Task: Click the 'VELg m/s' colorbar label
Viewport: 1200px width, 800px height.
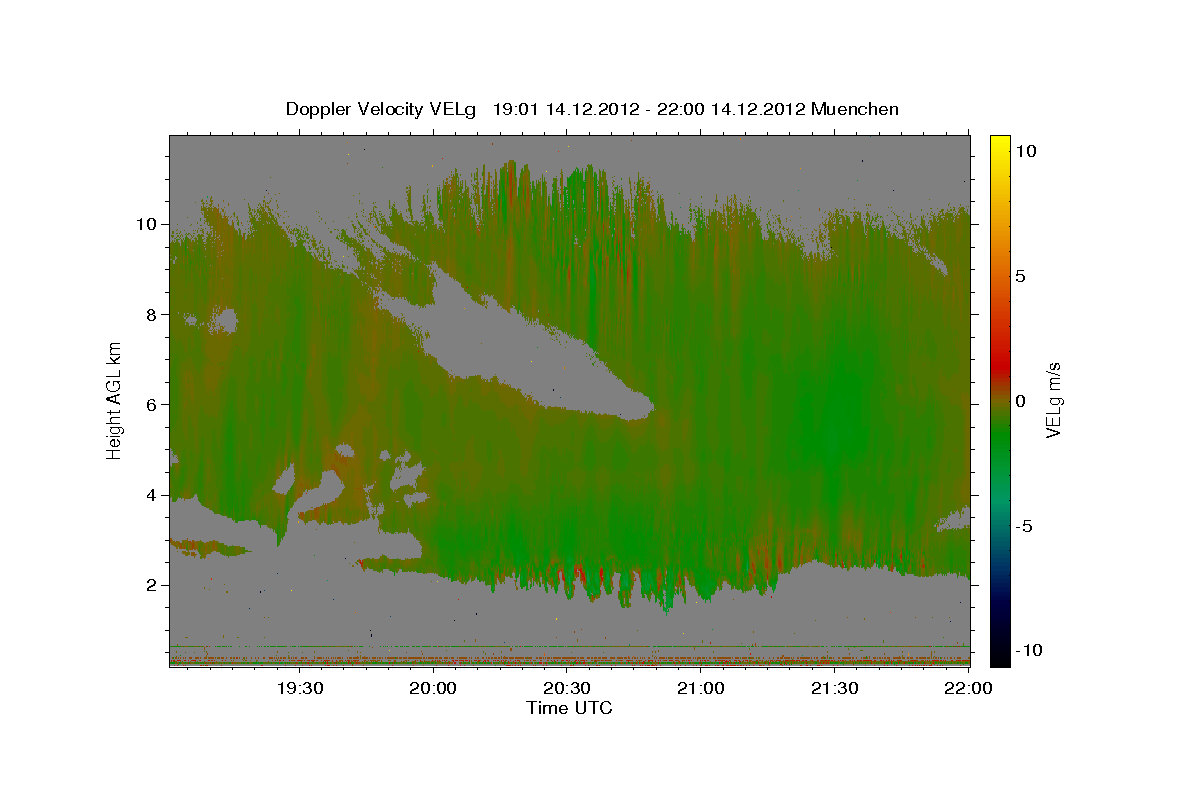Action: pyautogui.click(x=1053, y=400)
